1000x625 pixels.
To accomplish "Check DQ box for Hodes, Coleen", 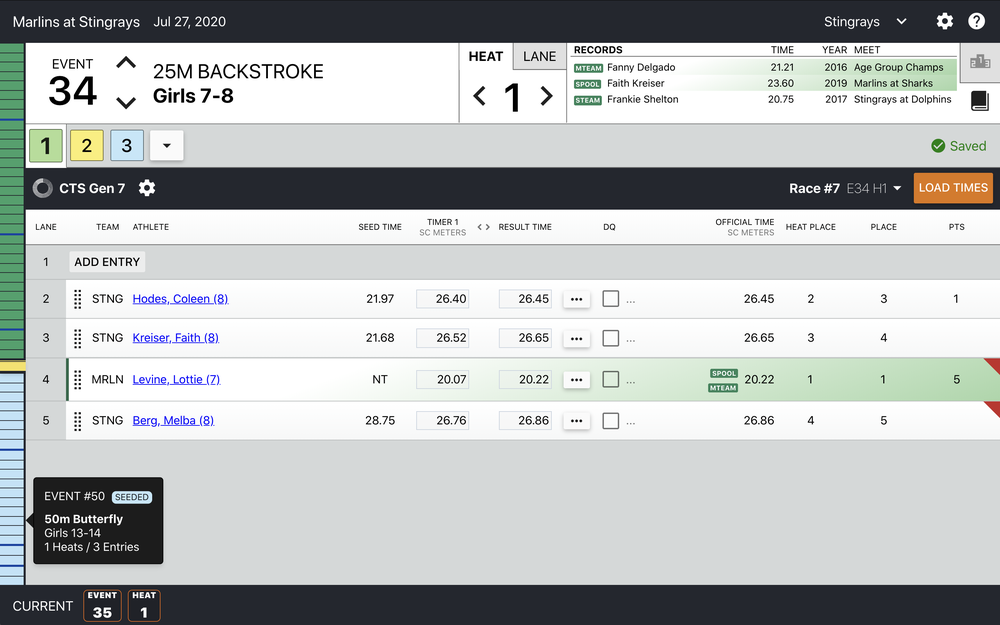I will [610, 298].
